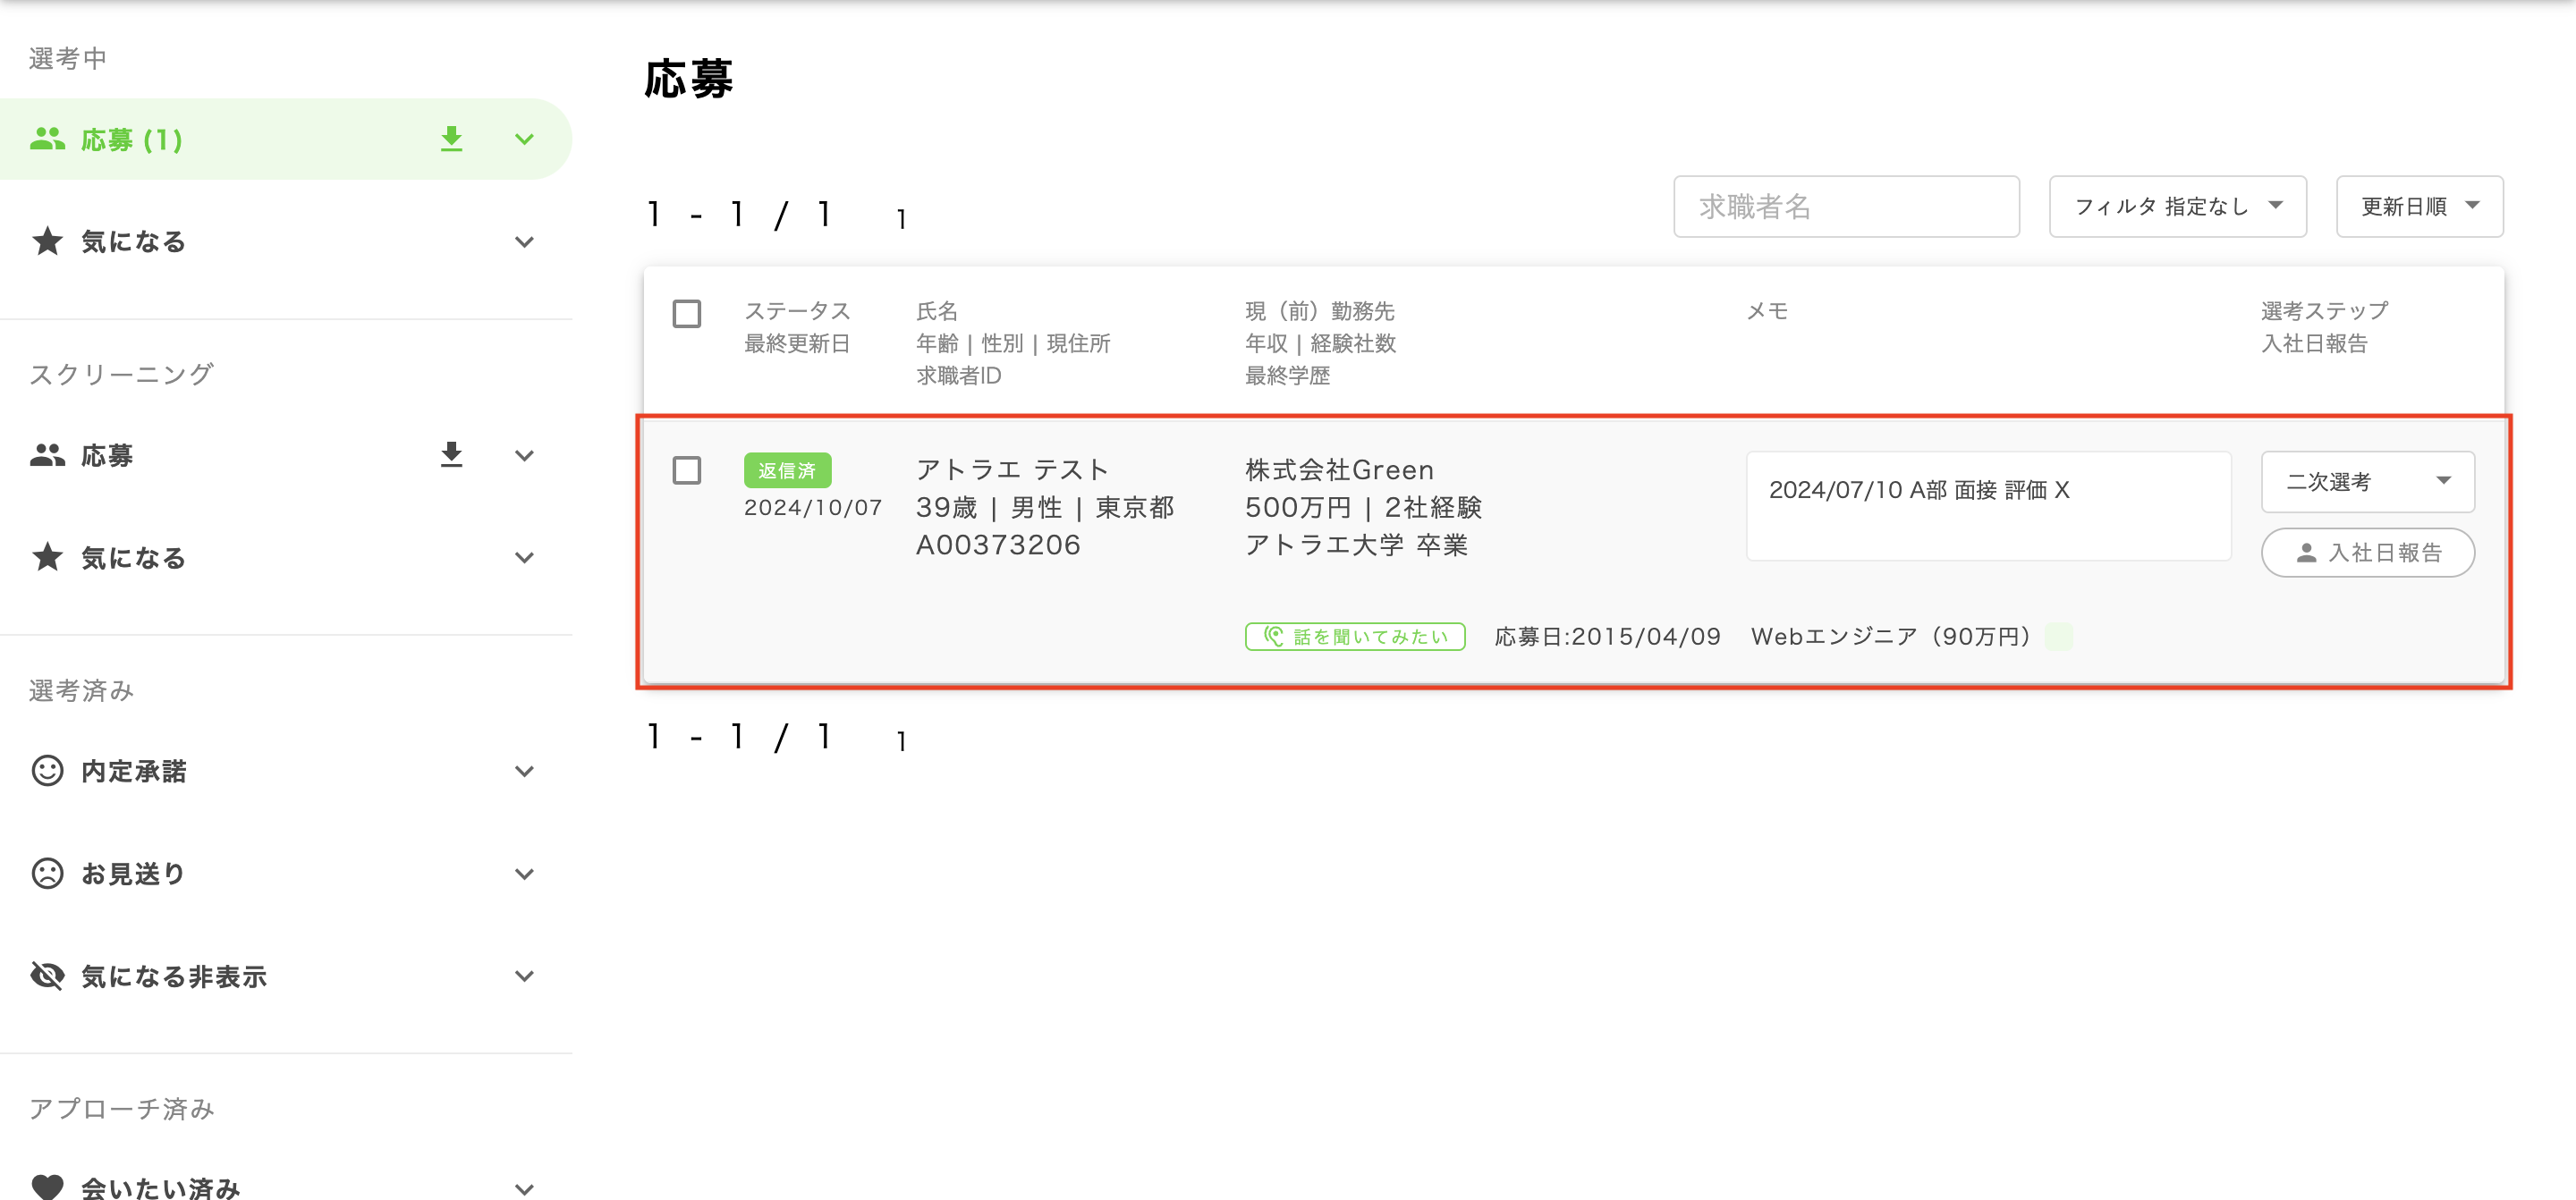Click the smiley icon for 内定承諾
Screen dimensions: 2576x1200
click(x=47, y=771)
